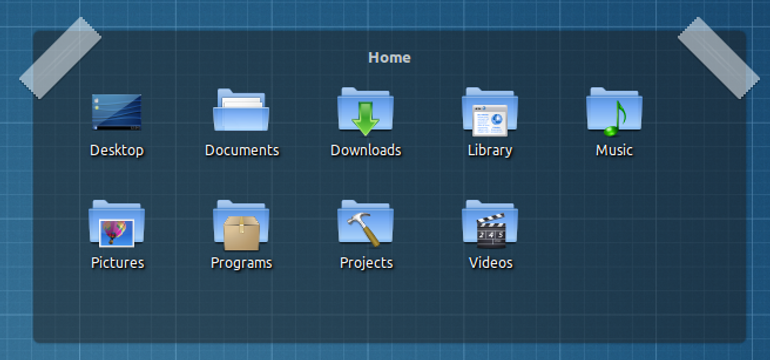The width and height of the screenshot is (770, 360).
Task: Open the Pictures folder with balloon
Action: [116, 223]
